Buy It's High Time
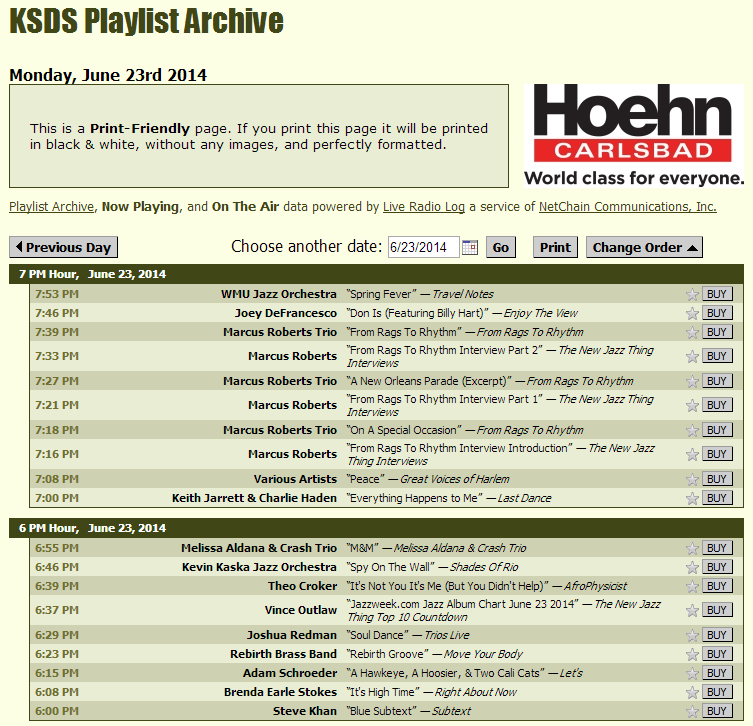This screenshot has width=753, height=726. [x=717, y=692]
